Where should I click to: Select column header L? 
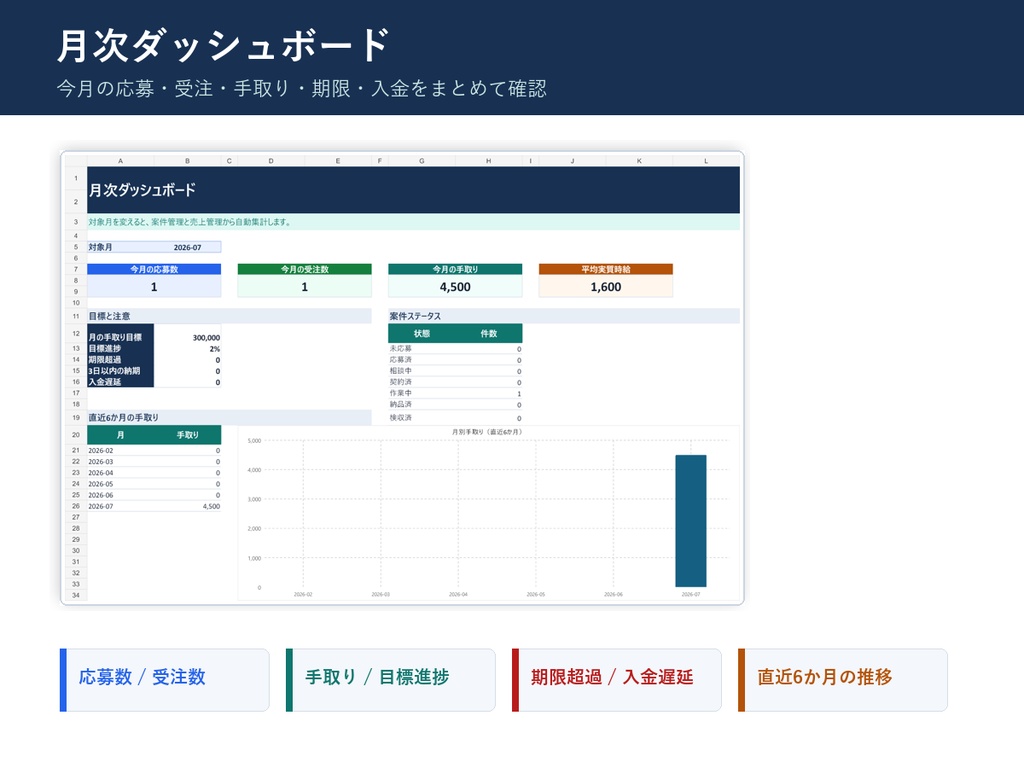coord(706,161)
